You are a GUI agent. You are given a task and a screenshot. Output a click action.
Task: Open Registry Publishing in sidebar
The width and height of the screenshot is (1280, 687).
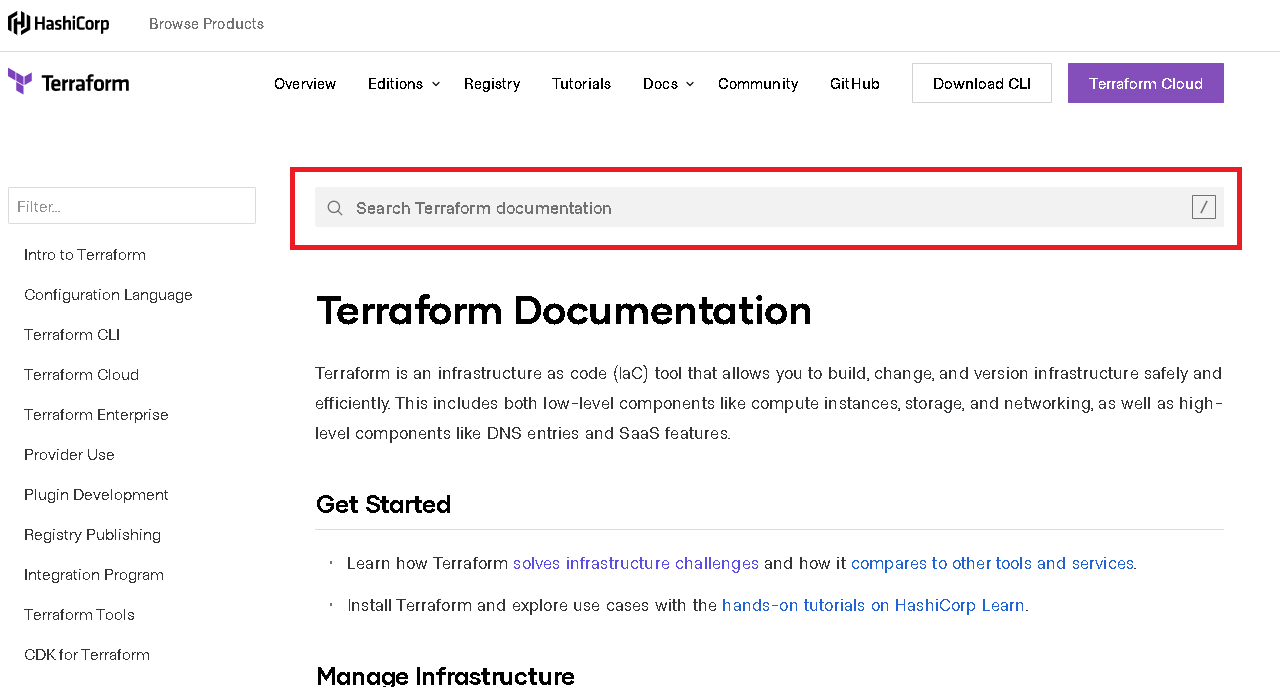[92, 535]
